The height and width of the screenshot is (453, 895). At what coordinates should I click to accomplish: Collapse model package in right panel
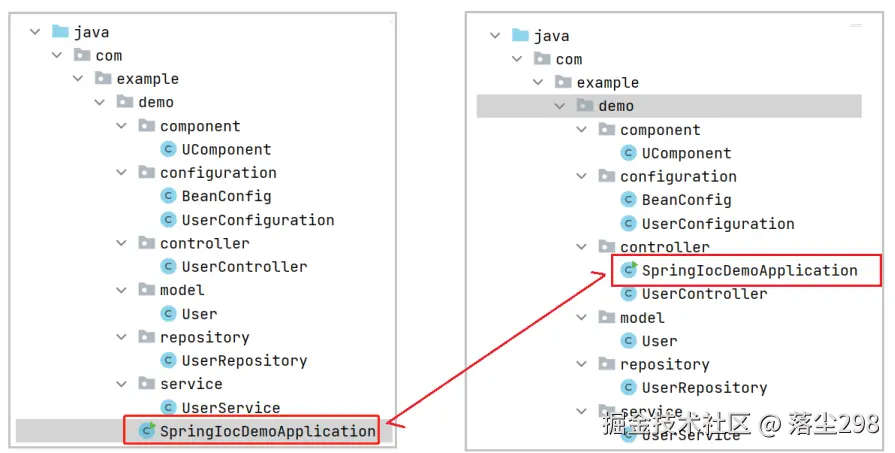click(581, 317)
